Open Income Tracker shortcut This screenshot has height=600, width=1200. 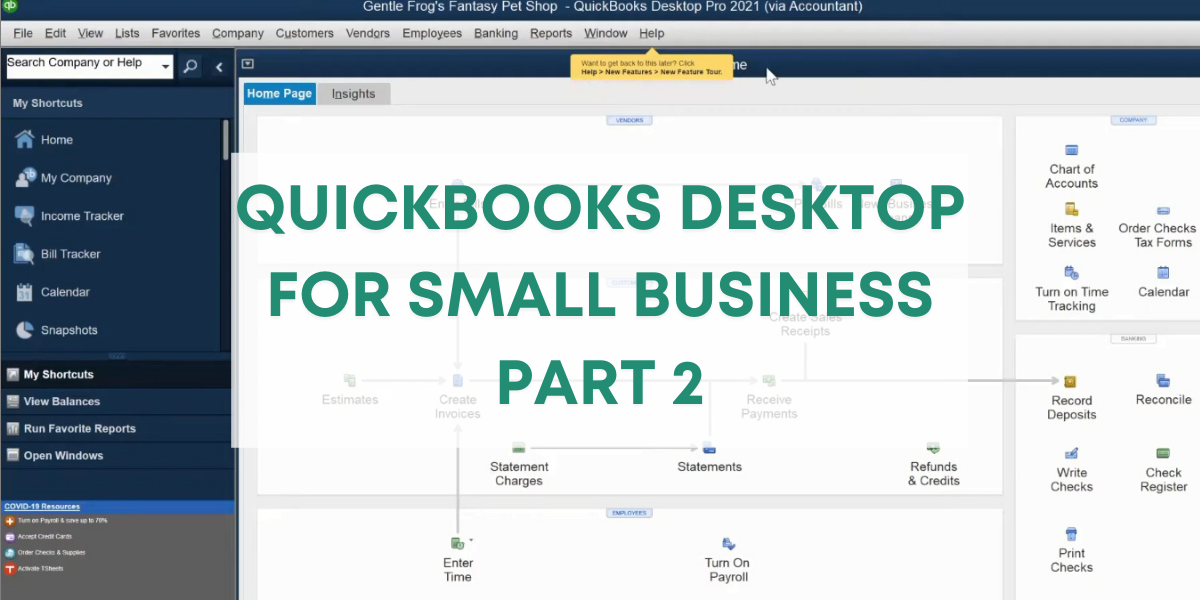[69, 216]
